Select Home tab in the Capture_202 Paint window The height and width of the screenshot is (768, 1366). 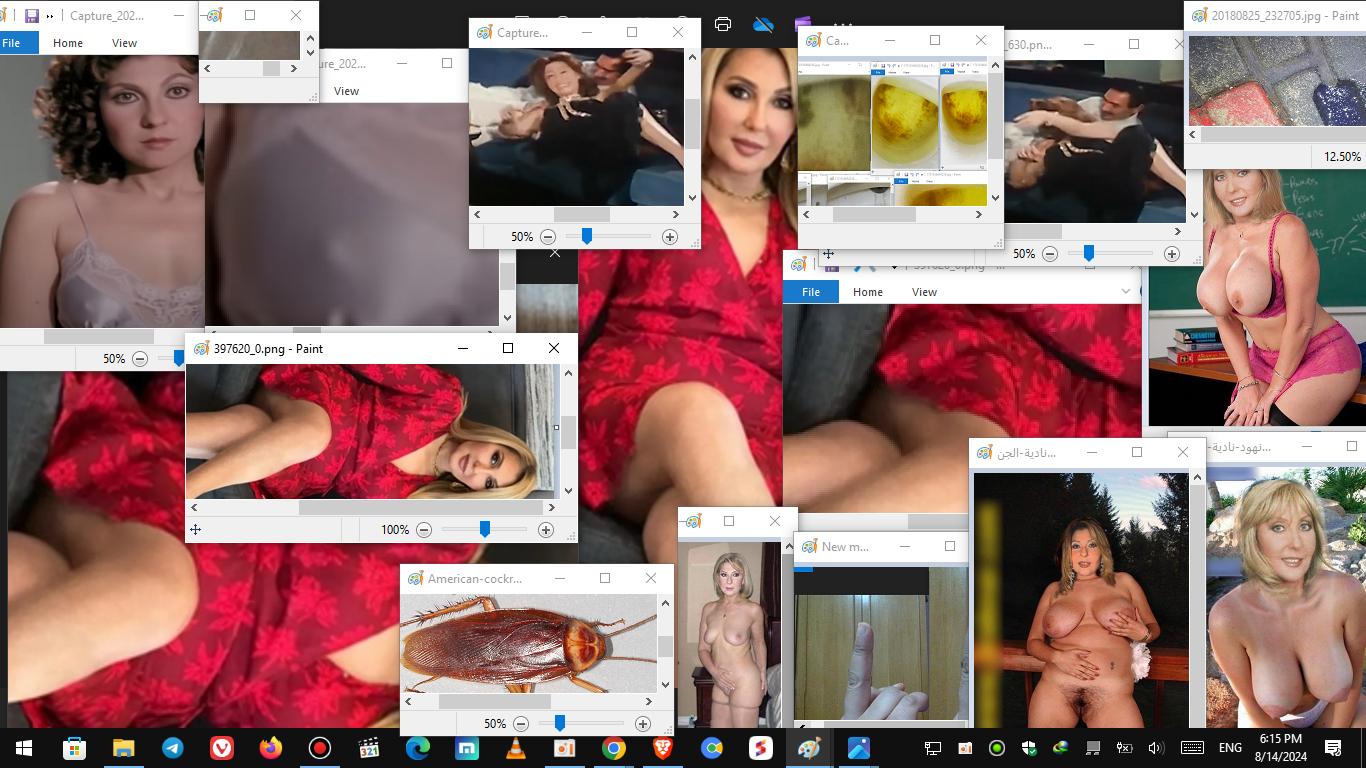68,43
